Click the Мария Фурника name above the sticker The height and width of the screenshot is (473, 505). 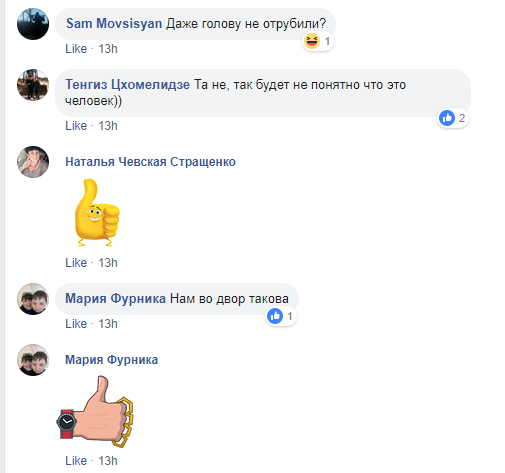pos(111,360)
